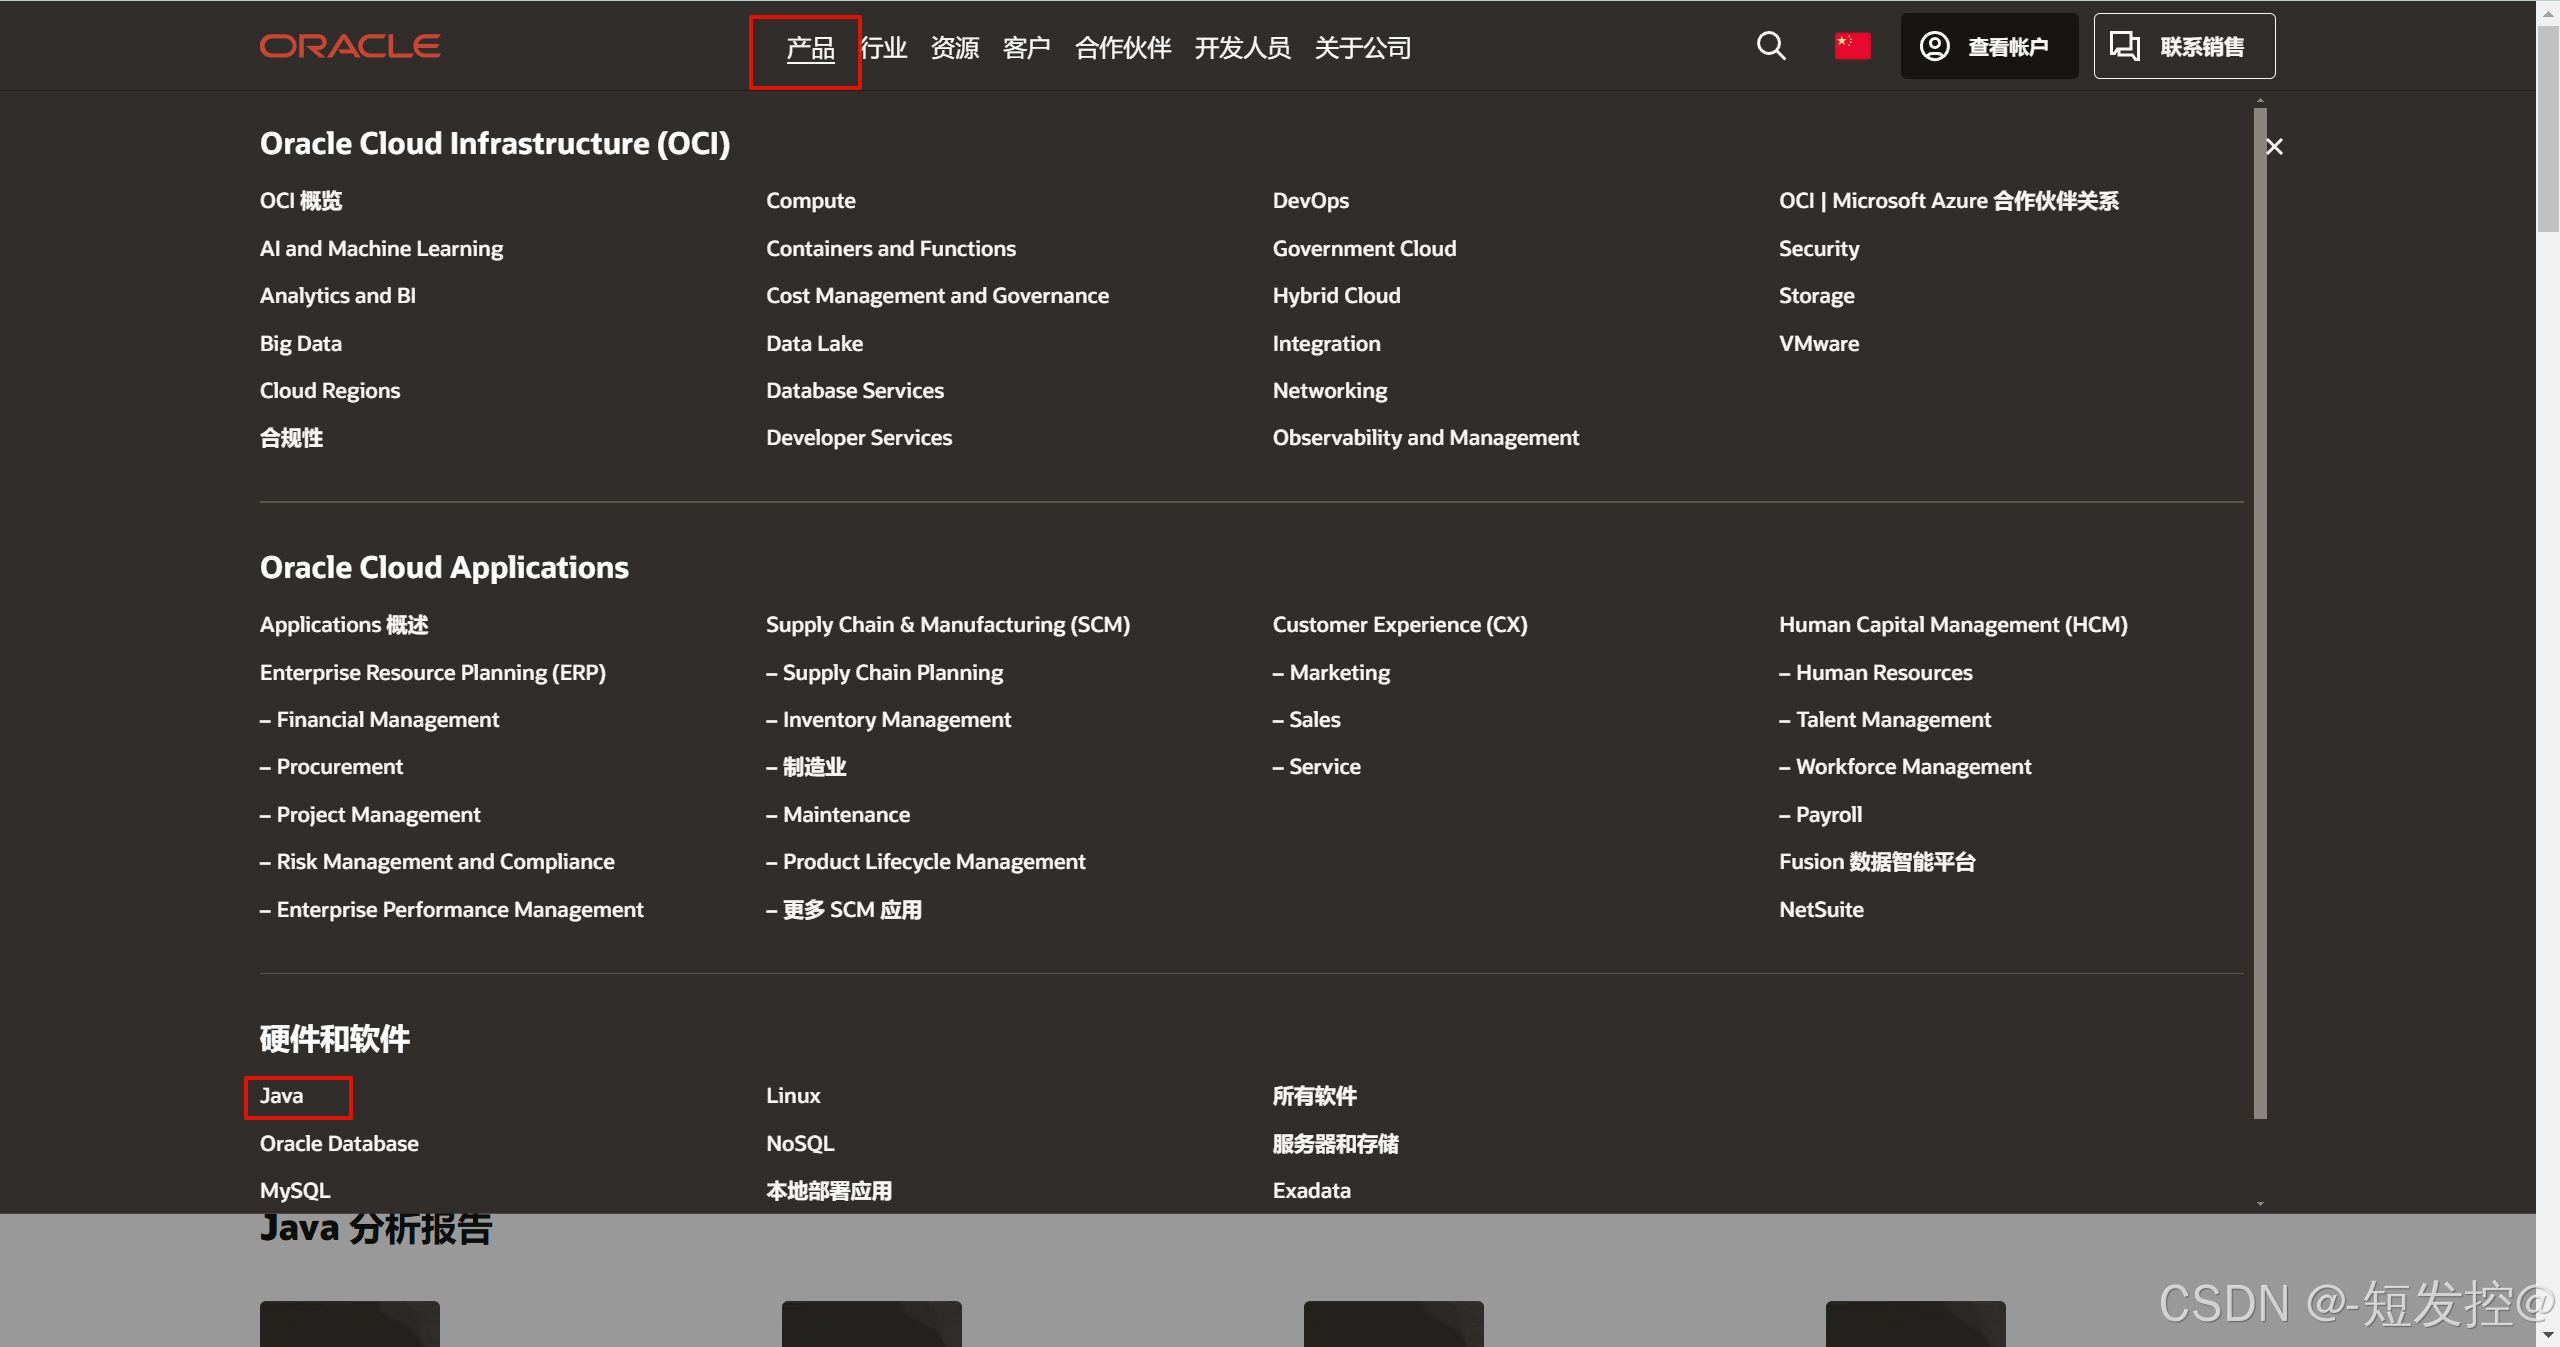Open Supply Chain & Manufacturing (SCM)
The height and width of the screenshot is (1347, 2560).
click(x=948, y=625)
